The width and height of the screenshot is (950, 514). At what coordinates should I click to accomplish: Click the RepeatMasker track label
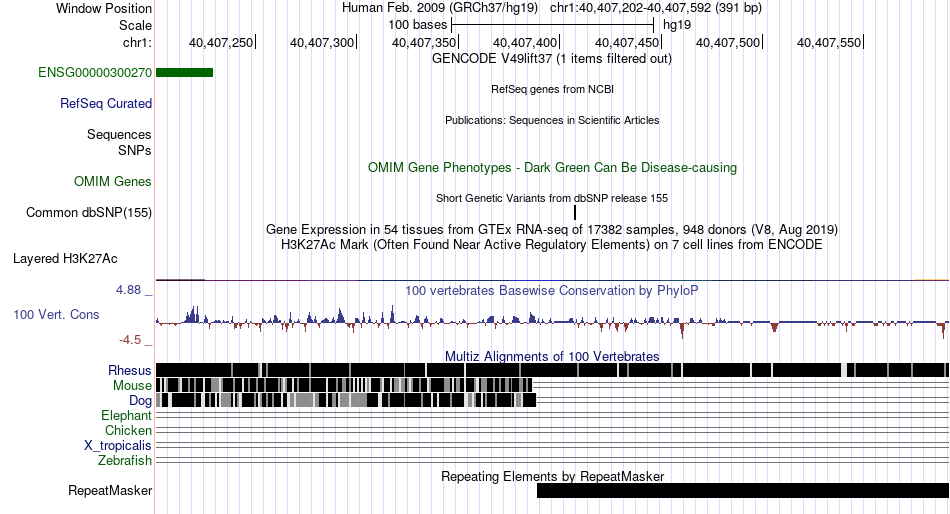pos(110,490)
